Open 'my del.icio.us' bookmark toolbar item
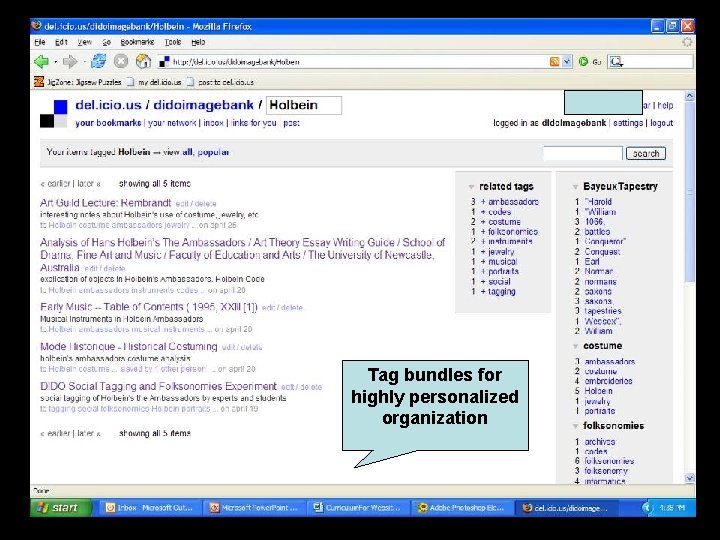Screen dimensions: 720x540 [155, 82]
